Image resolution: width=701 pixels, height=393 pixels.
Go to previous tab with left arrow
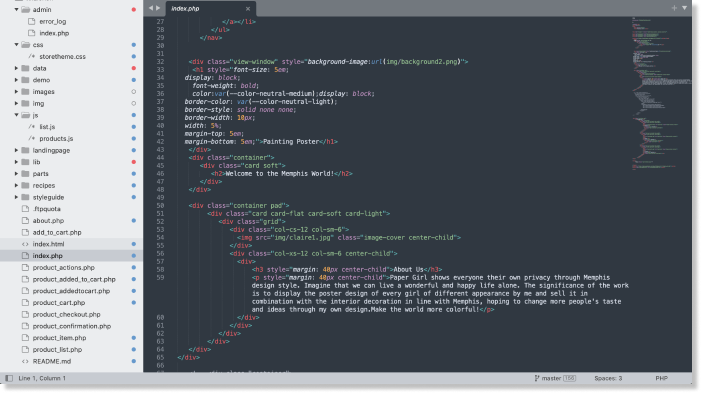151,8
